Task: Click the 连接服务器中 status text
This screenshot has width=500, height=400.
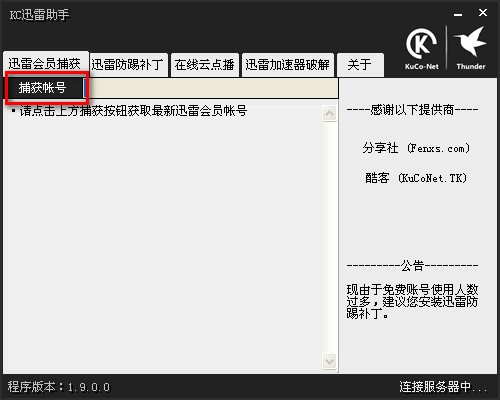Action: pos(443,387)
